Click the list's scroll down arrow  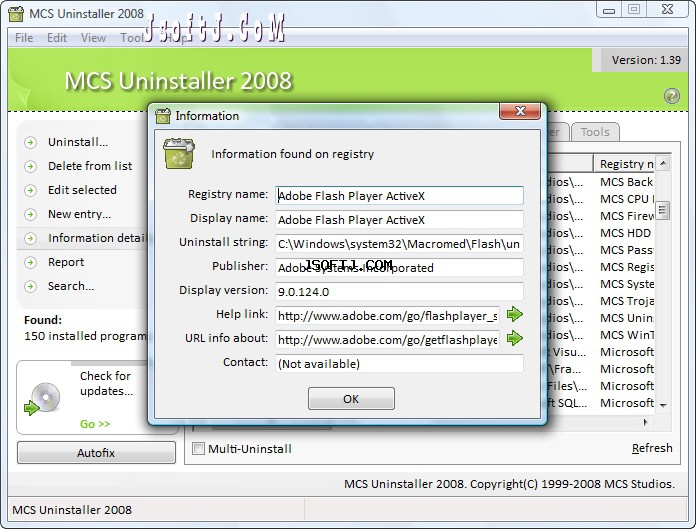[663, 405]
